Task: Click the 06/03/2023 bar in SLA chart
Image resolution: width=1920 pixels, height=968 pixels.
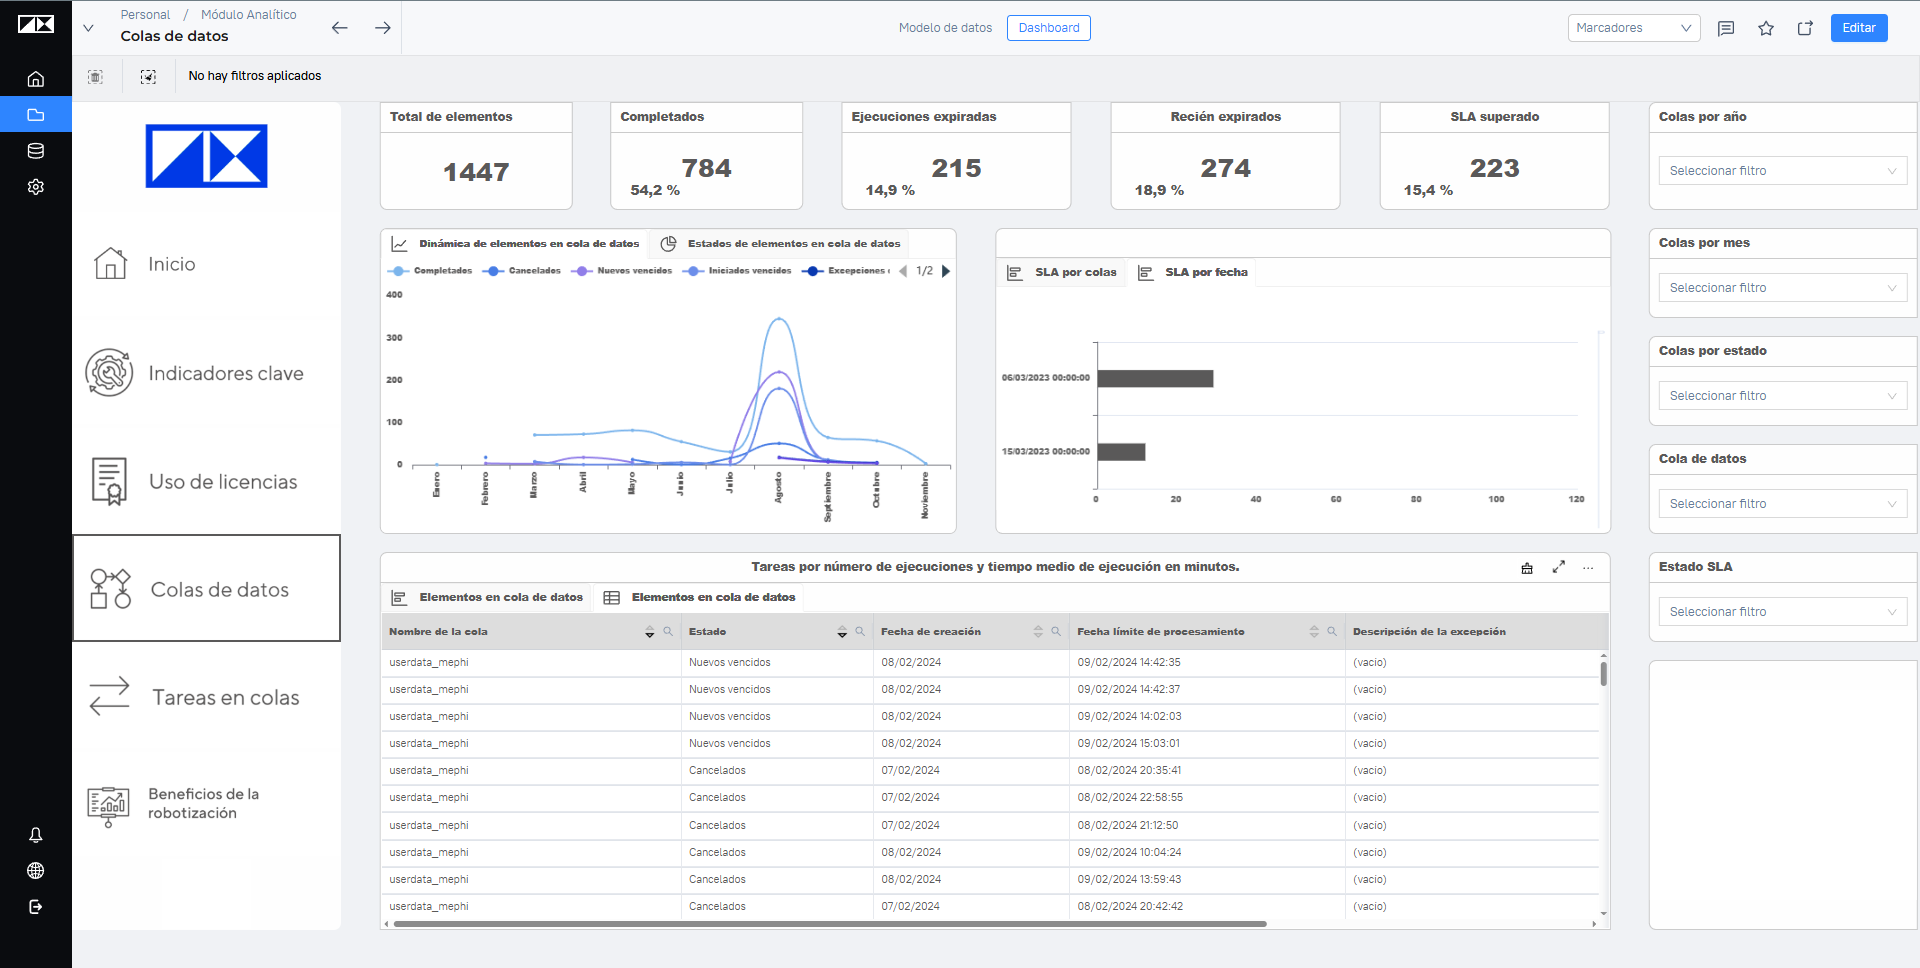Action: click(x=1155, y=379)
